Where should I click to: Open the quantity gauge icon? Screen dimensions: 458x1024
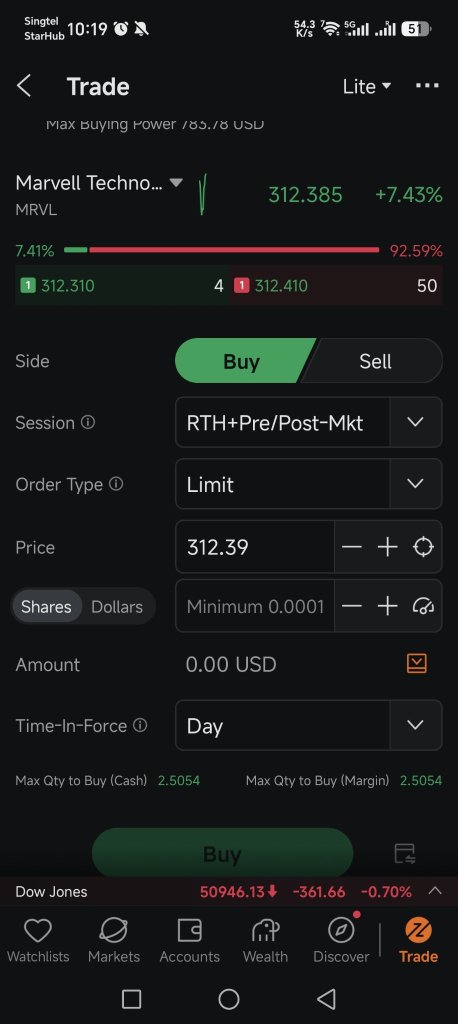pos(423,606)
